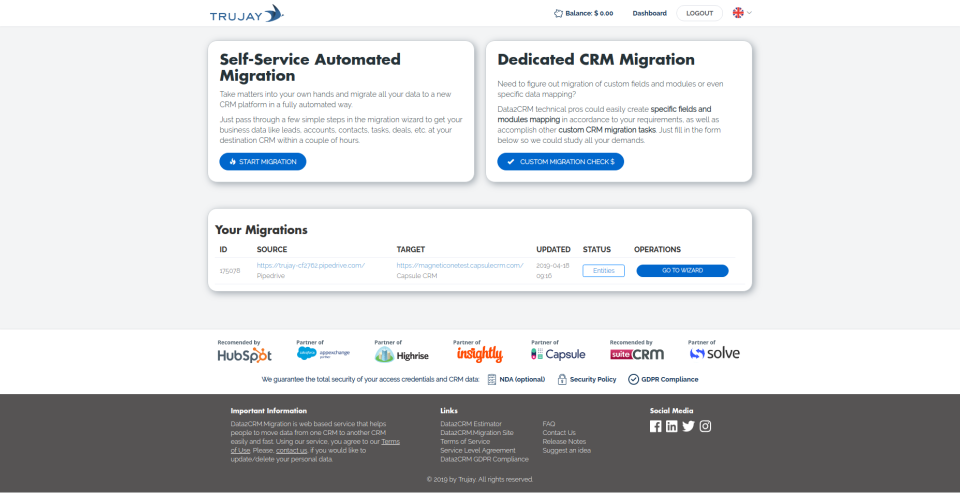This screenshot has width=960, height=493.
Task: Click the Balance: $ 0.00 text
Action: [x=589, y=13]
